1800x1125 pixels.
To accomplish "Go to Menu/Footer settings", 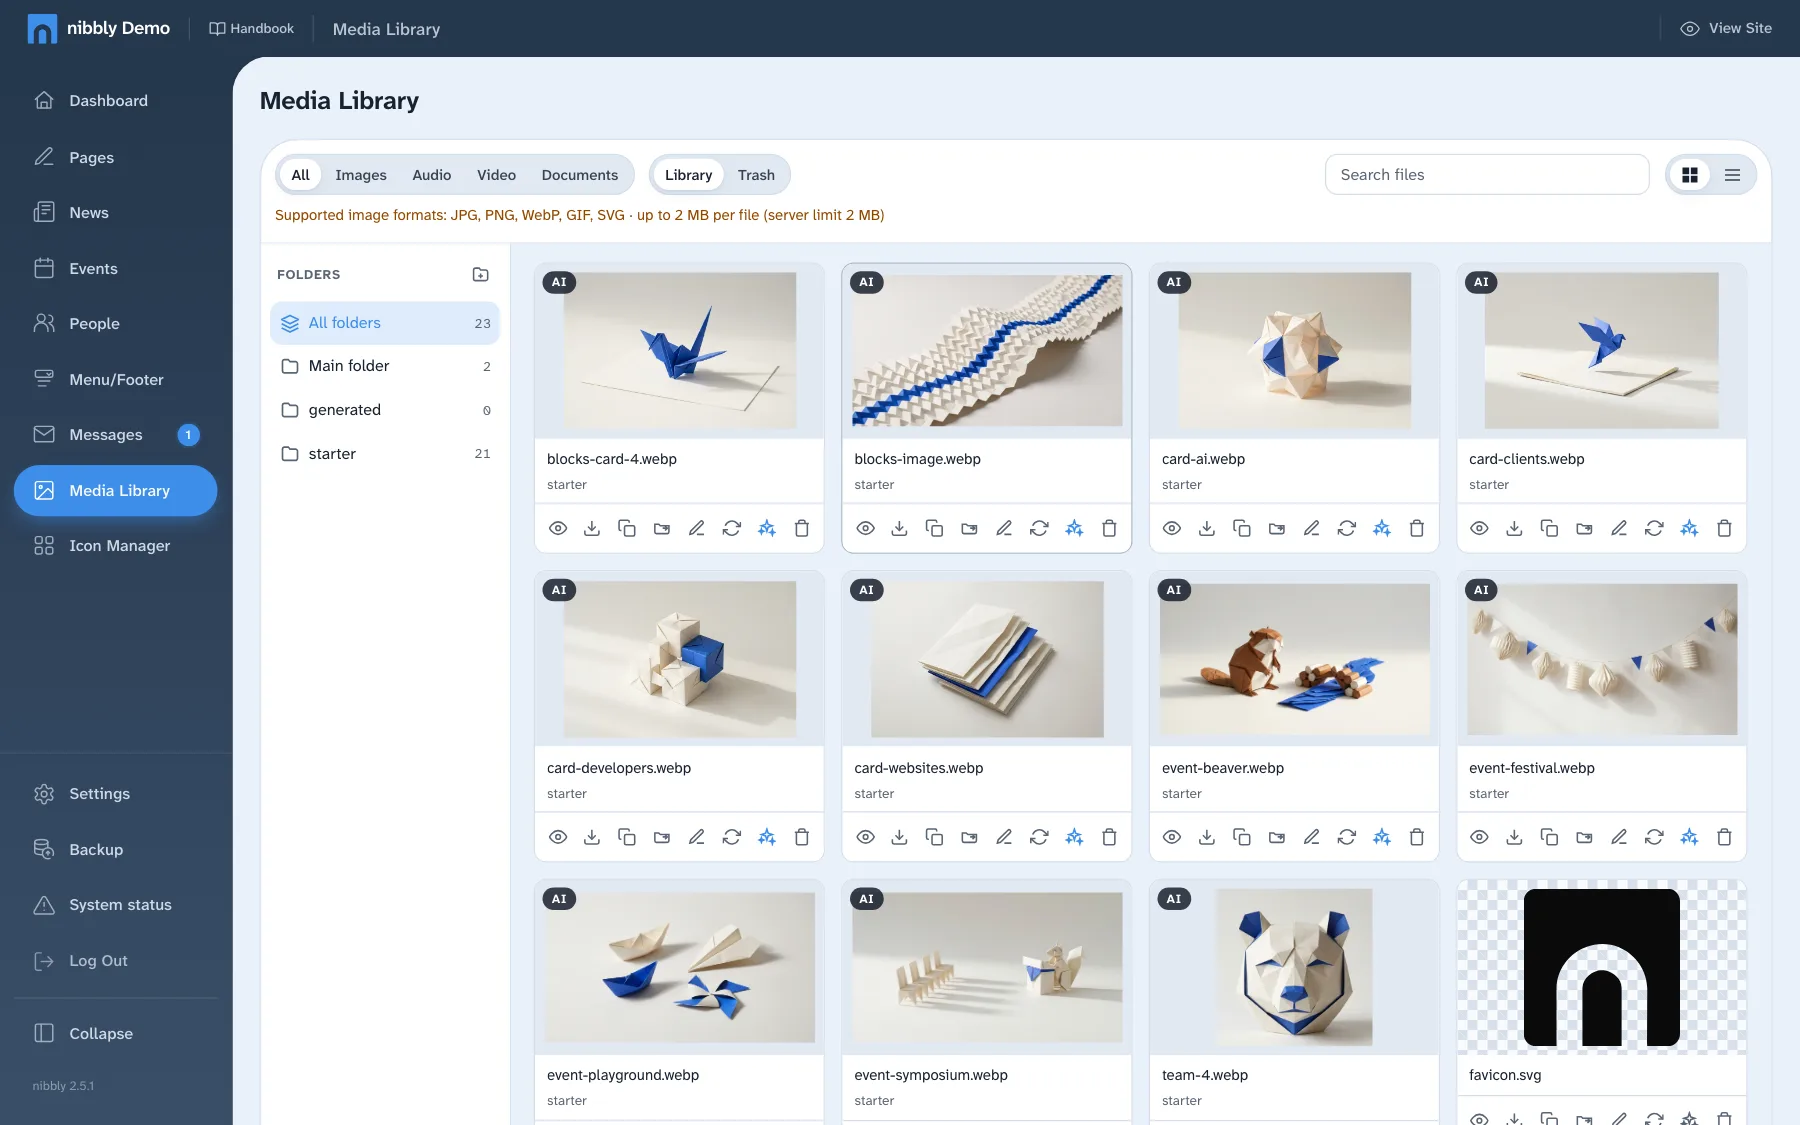I will coord(115,379).
